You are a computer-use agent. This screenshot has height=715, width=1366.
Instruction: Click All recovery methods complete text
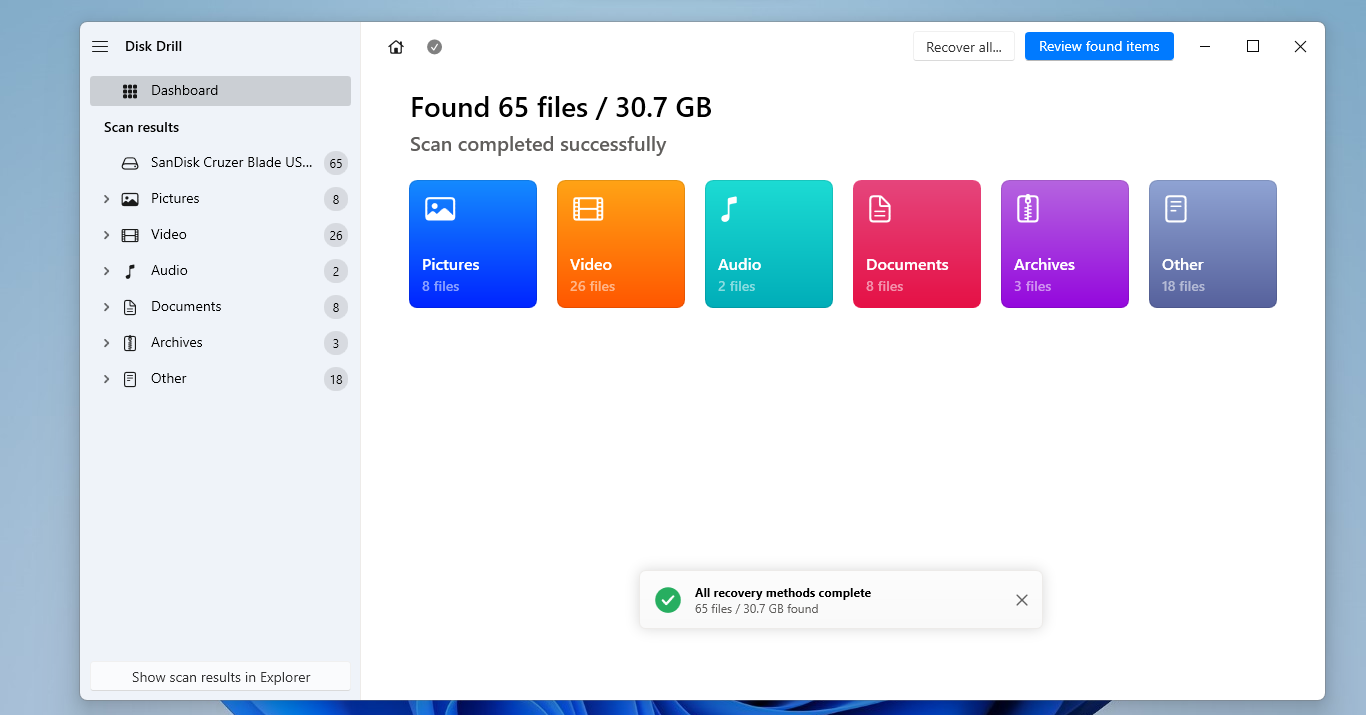point(783,592)
